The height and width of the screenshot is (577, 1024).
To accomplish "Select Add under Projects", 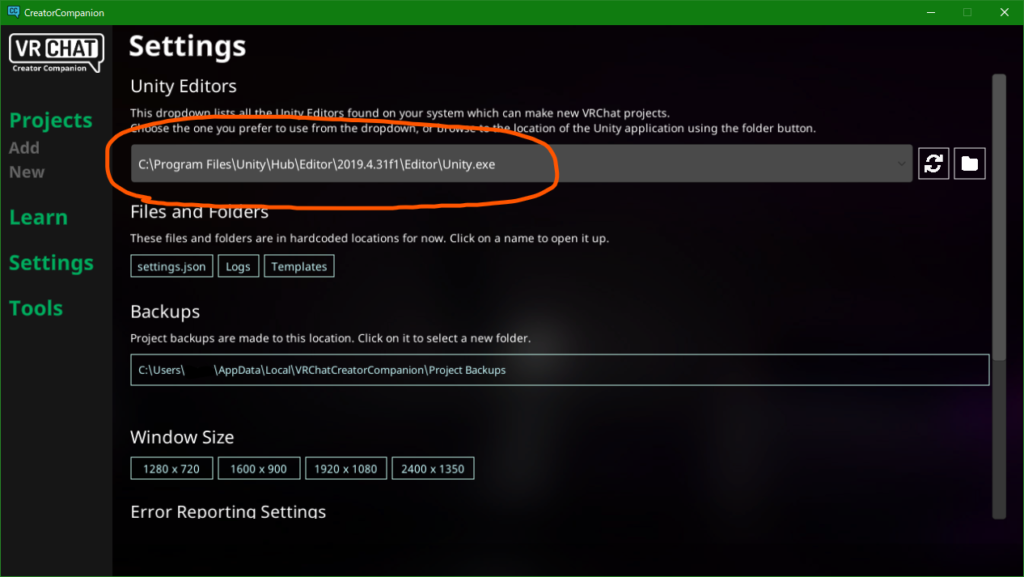I will [x=24, y=148].
